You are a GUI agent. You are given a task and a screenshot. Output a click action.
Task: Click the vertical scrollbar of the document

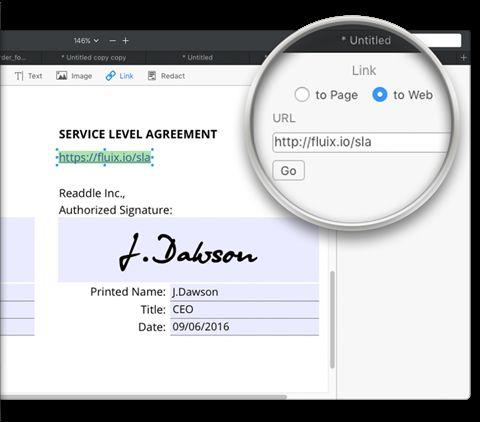pos(332,320)
